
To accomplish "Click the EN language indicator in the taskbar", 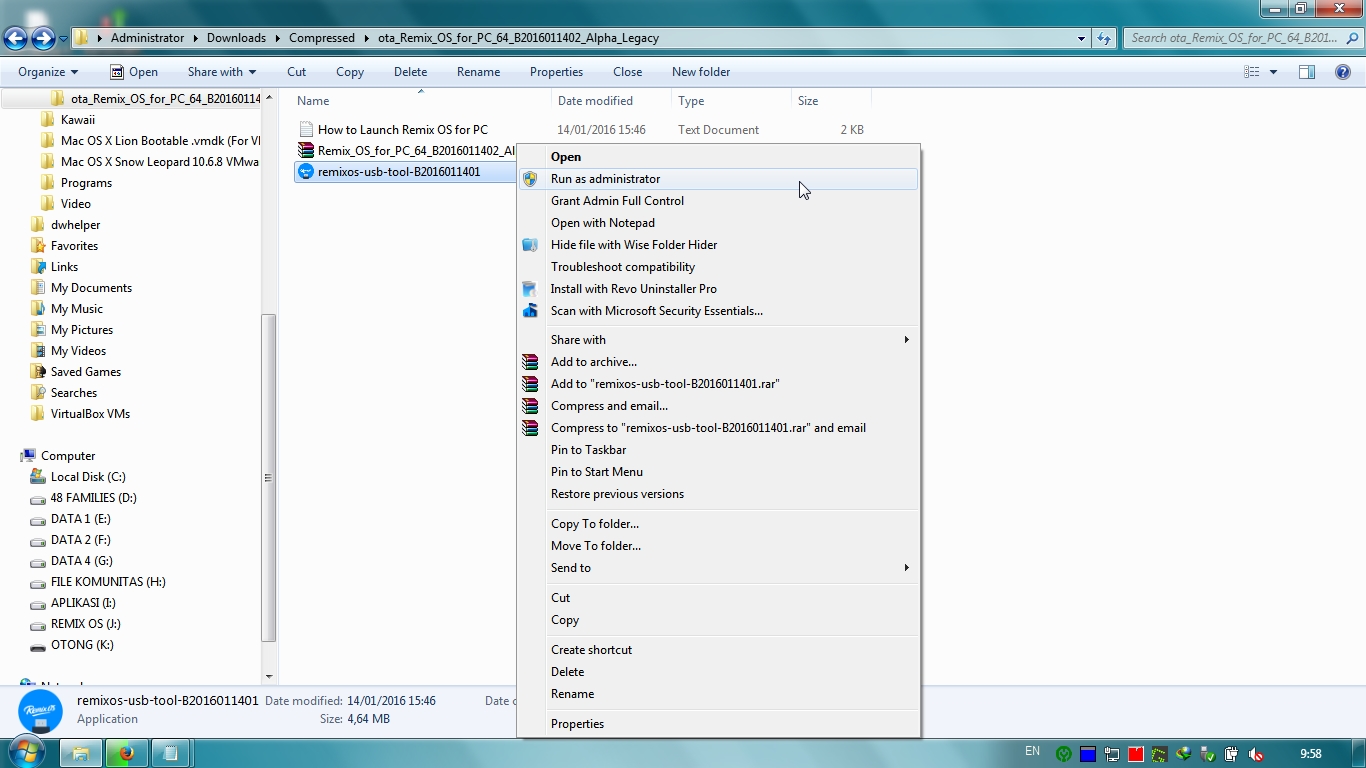I will pyautogui.click(x=1032, y=752).
